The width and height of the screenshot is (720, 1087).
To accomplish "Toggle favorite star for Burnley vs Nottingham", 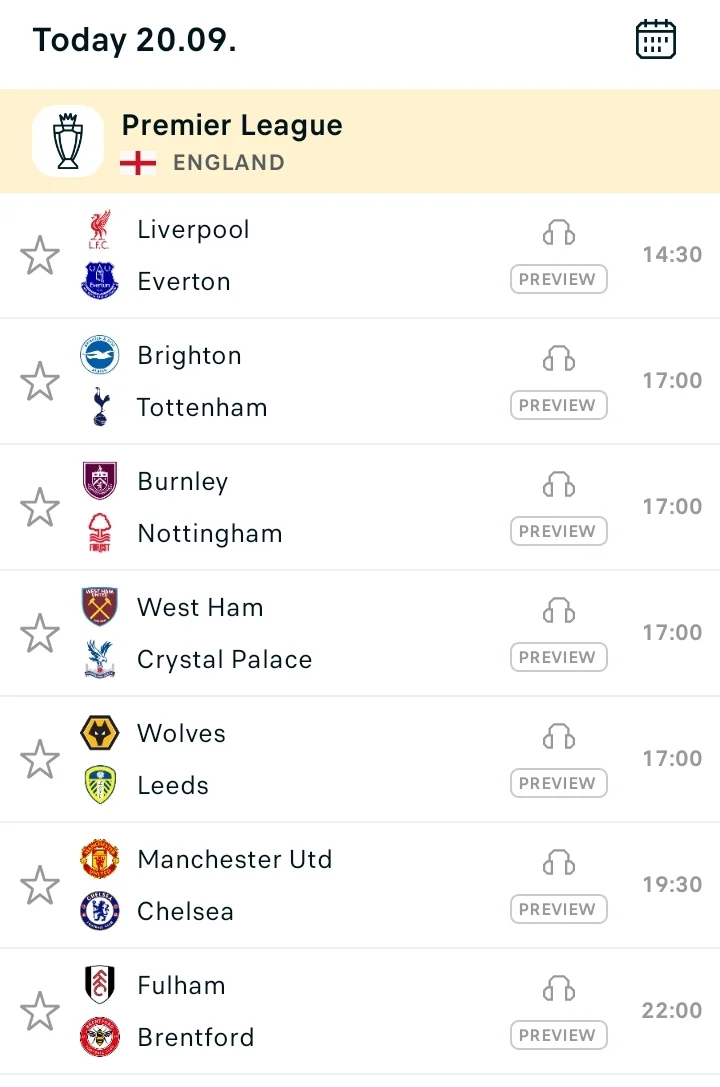I will (40, 507).
